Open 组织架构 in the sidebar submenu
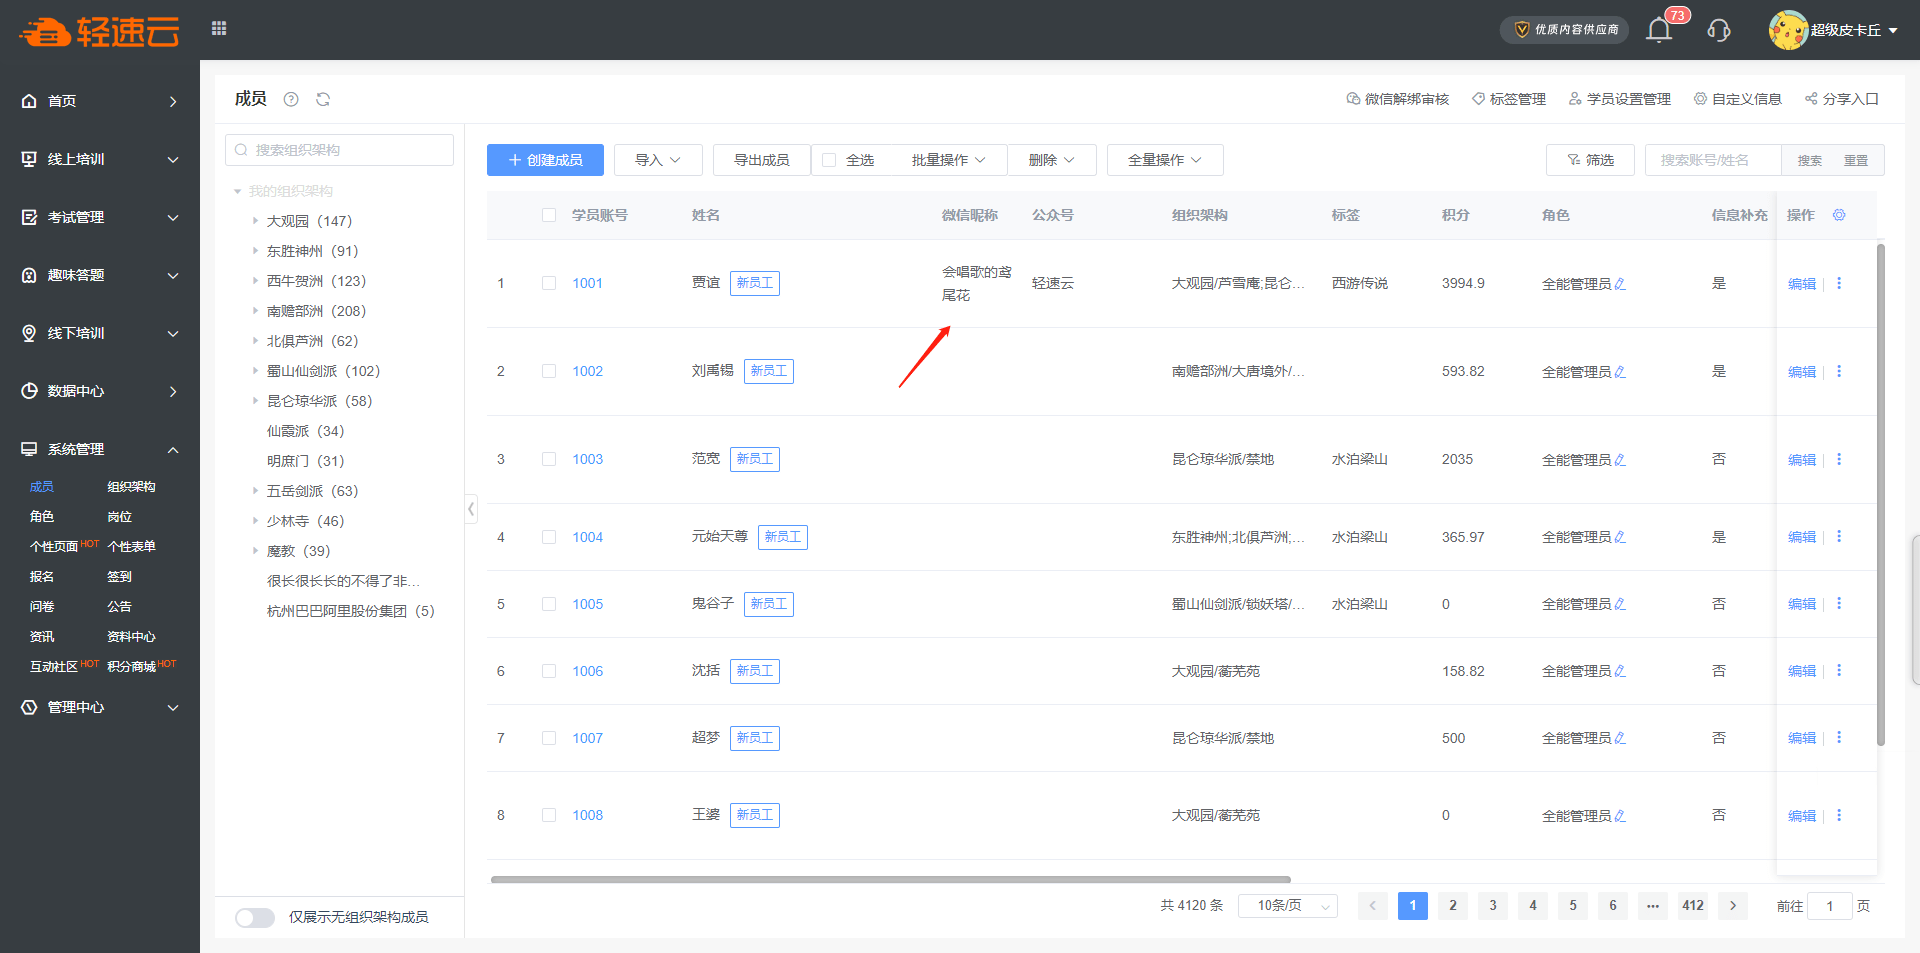Image resolution: width=1920 pixels, height=953 pixels. (x=131, y=487)
